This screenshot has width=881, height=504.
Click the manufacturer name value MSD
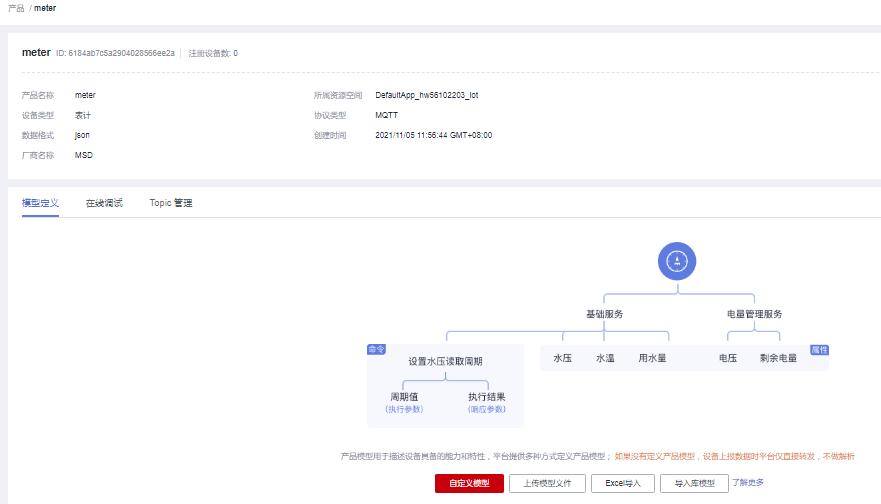pyautogui.click(x=84, y=155)
